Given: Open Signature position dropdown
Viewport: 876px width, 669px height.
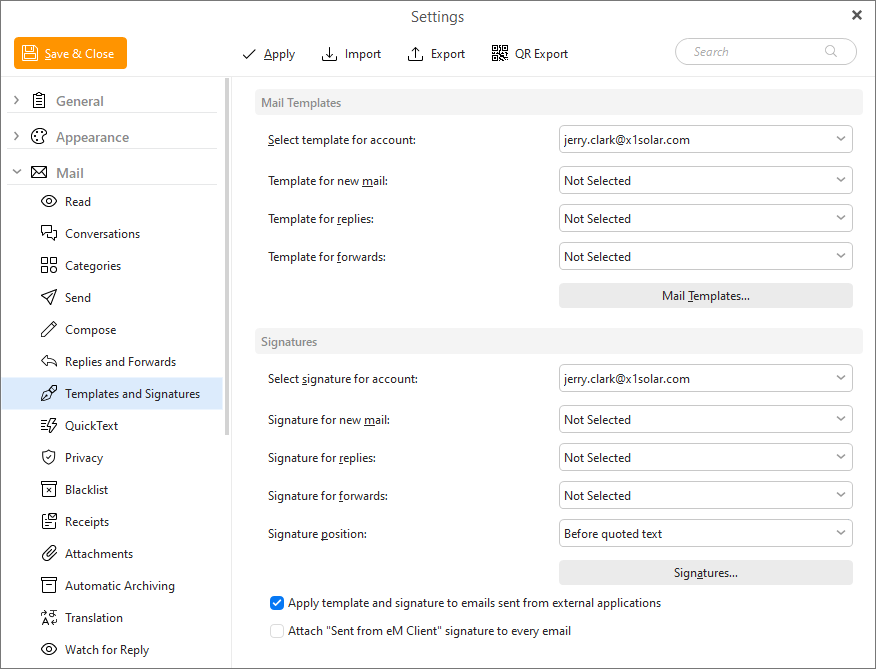Looking at the screenshot, I should pos(705,534).
